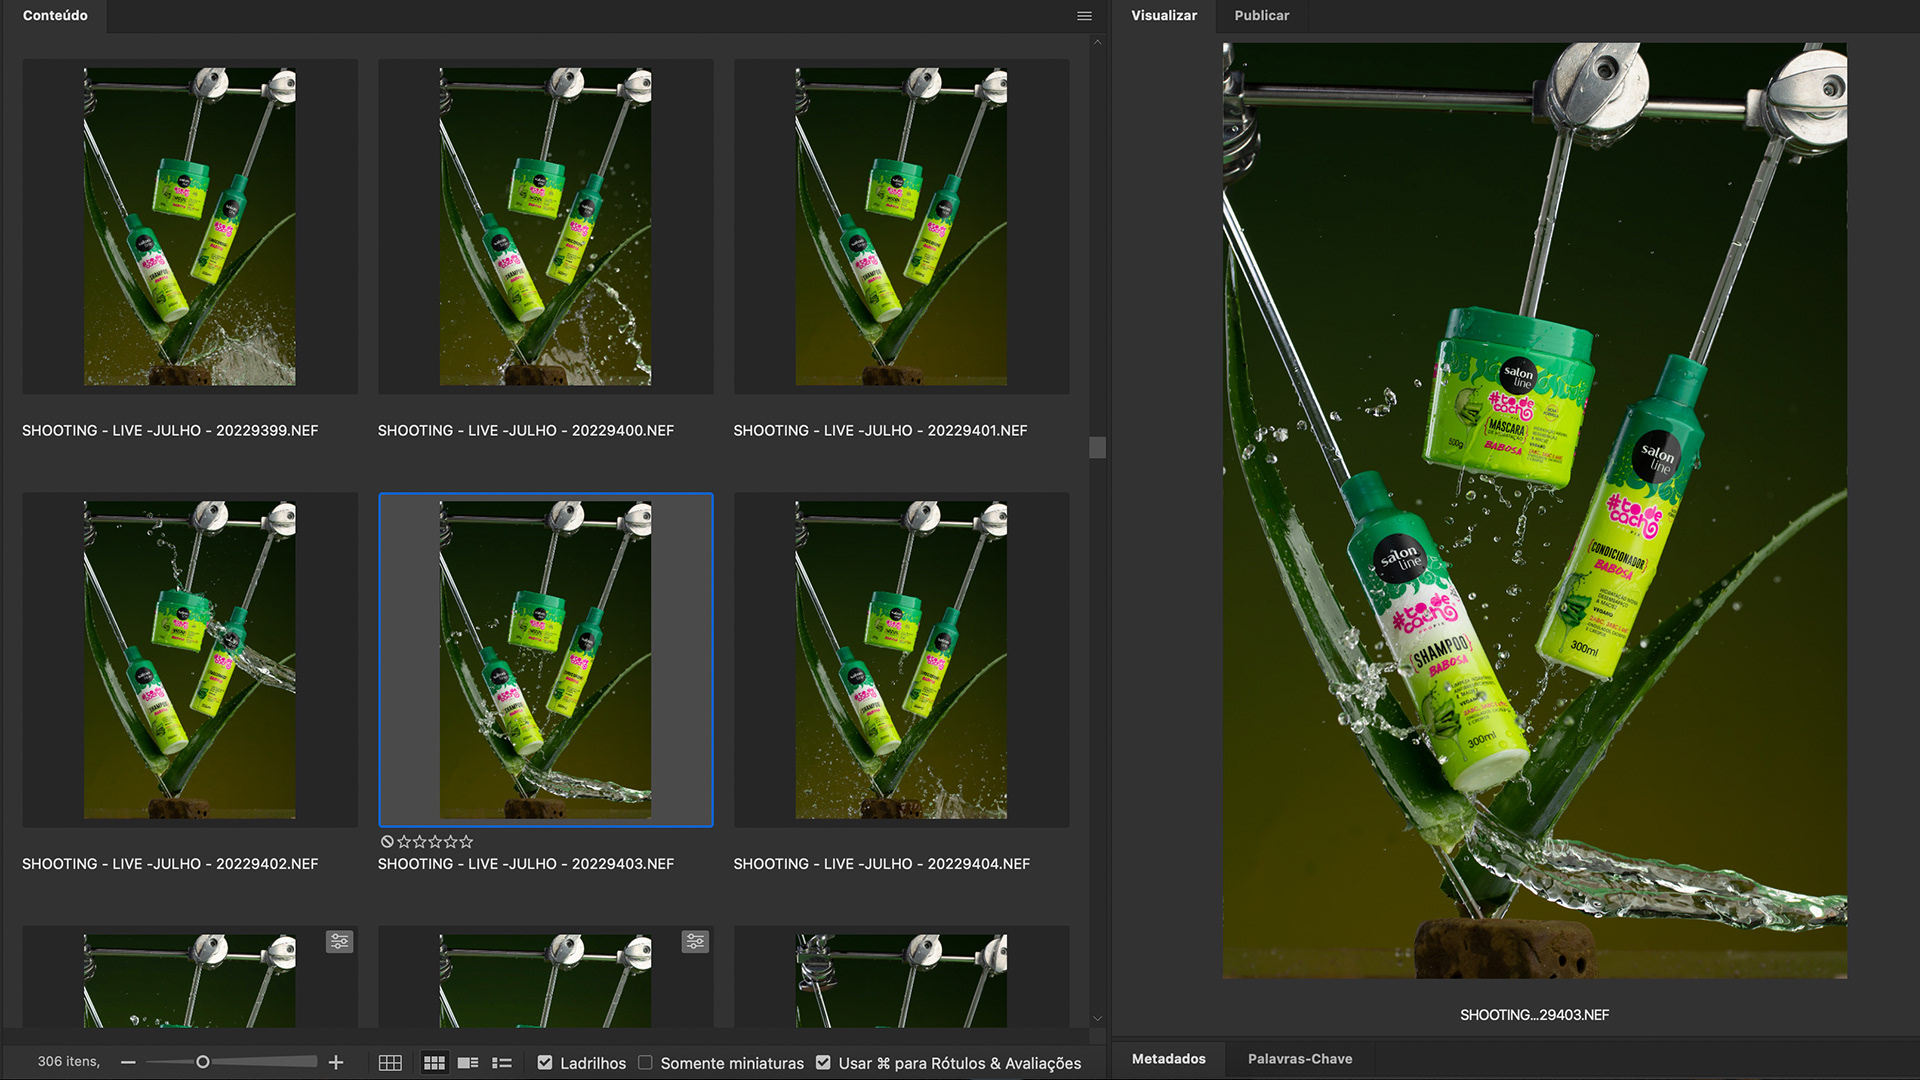Toggle the Ladrilhos checkbox
The width and height of the screenshot is (1920, 1080).
point(545,1063)
